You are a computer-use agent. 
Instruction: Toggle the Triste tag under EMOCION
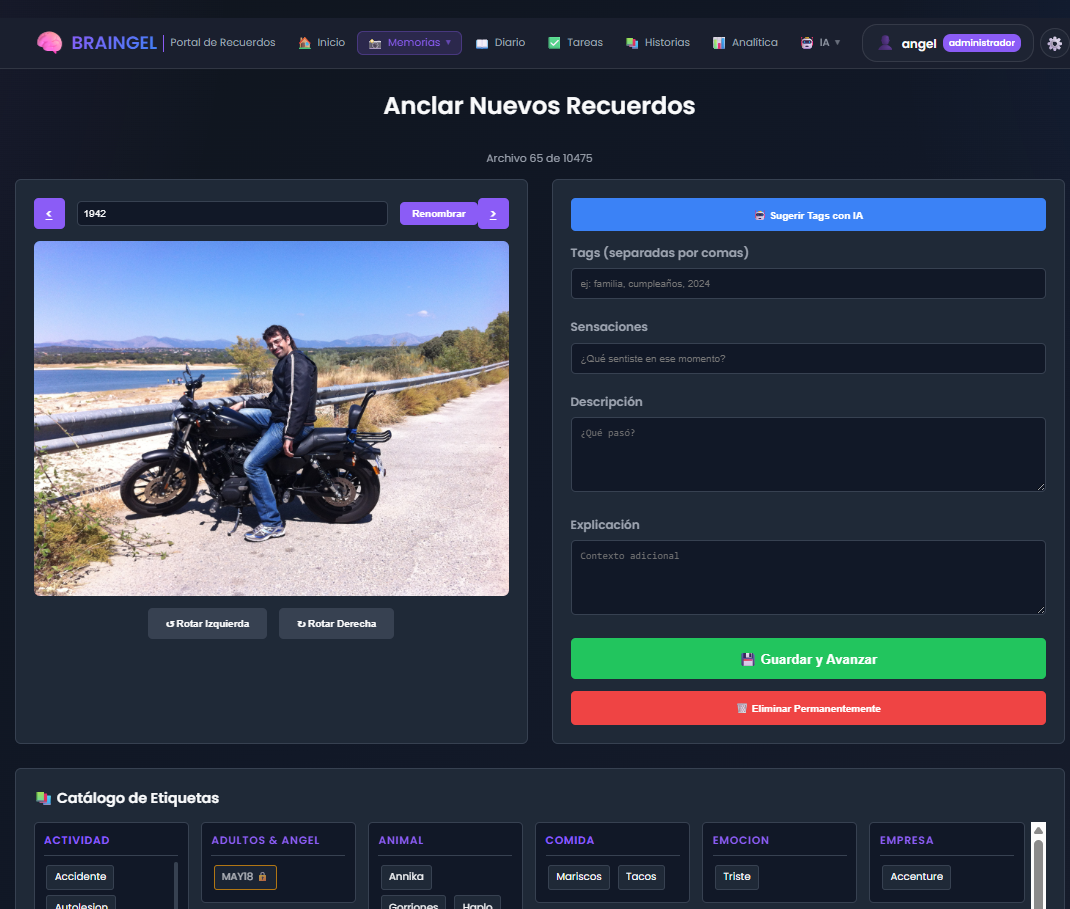point(736,877)
